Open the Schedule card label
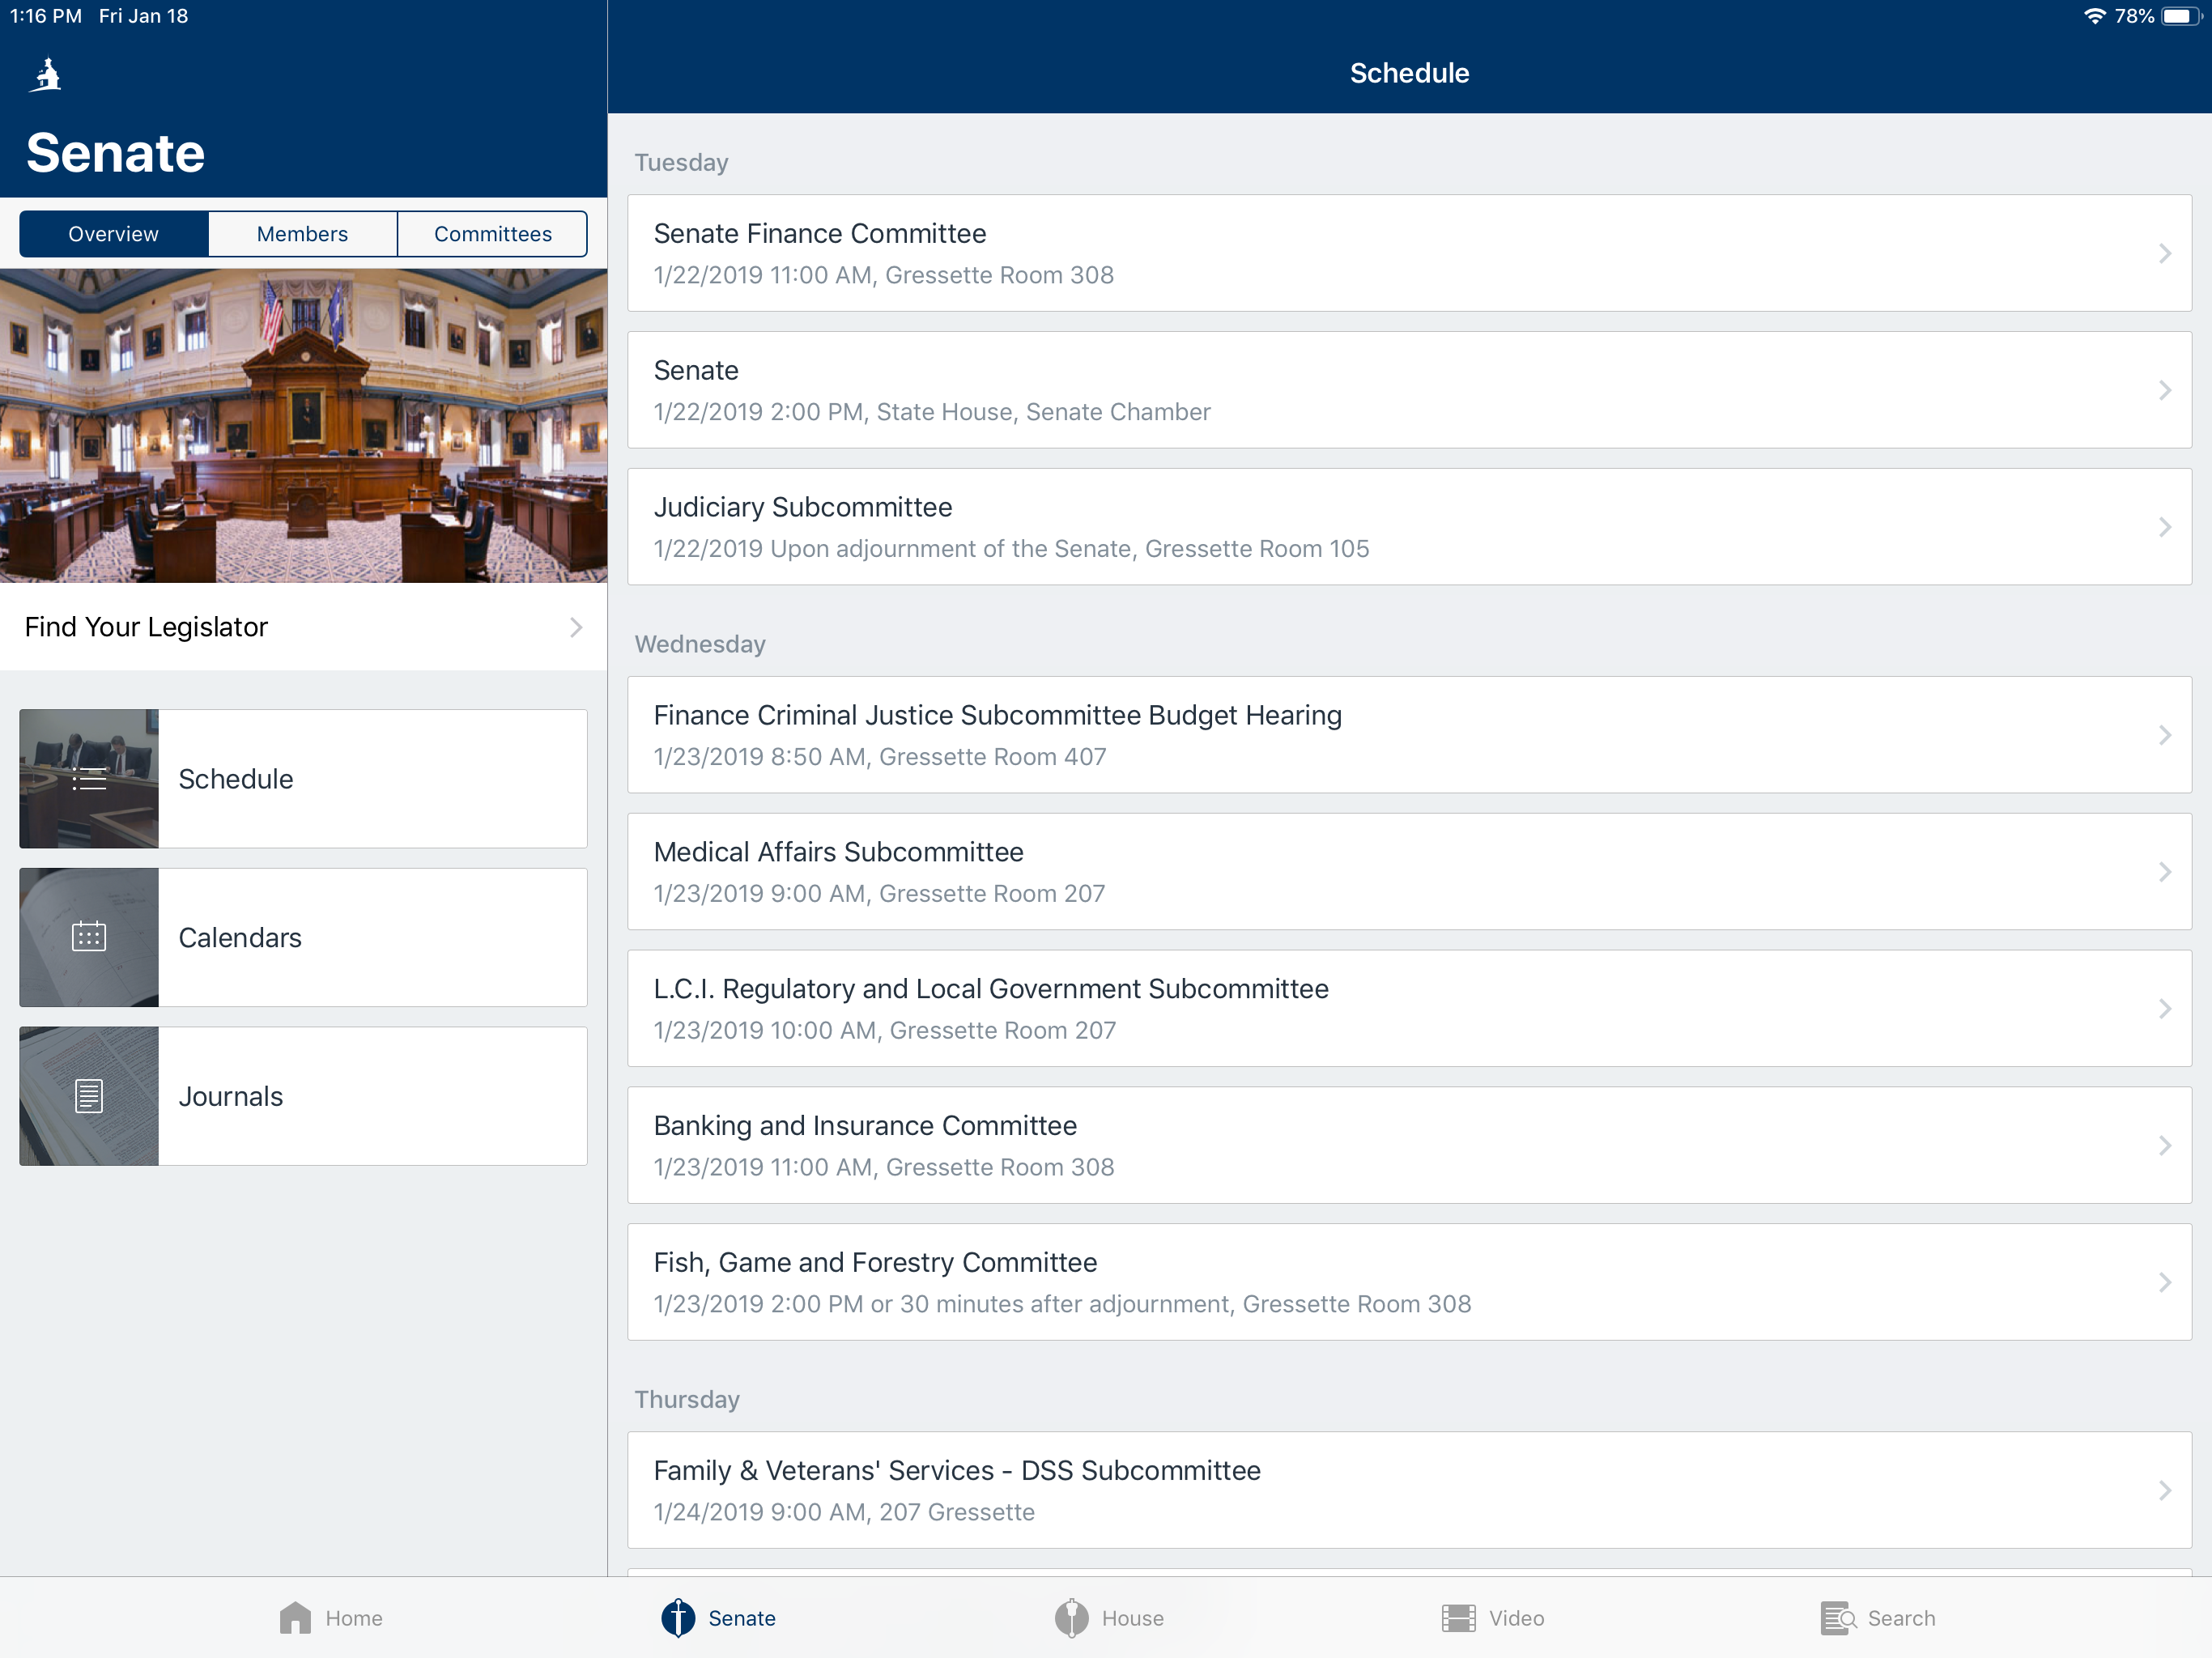 tap(236, 779)
